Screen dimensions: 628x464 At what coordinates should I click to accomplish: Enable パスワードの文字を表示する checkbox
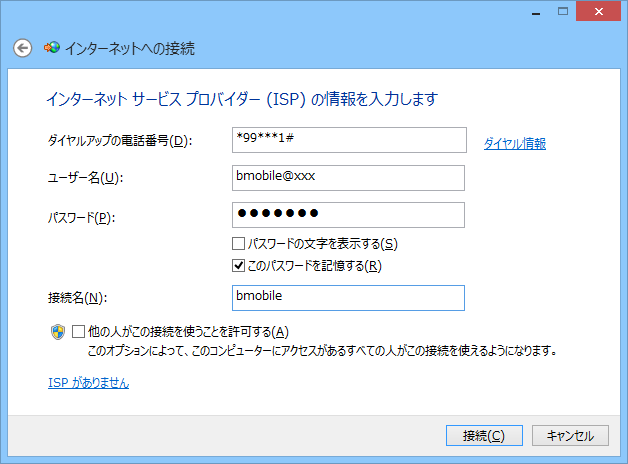pos(238,244)
